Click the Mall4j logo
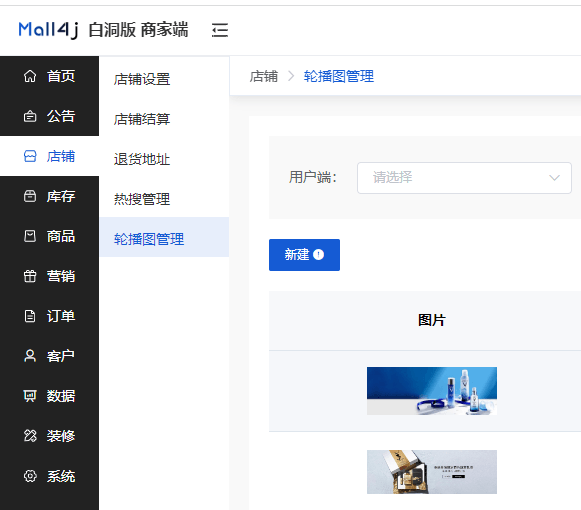The image size is (581, 510). pos(49,30)
